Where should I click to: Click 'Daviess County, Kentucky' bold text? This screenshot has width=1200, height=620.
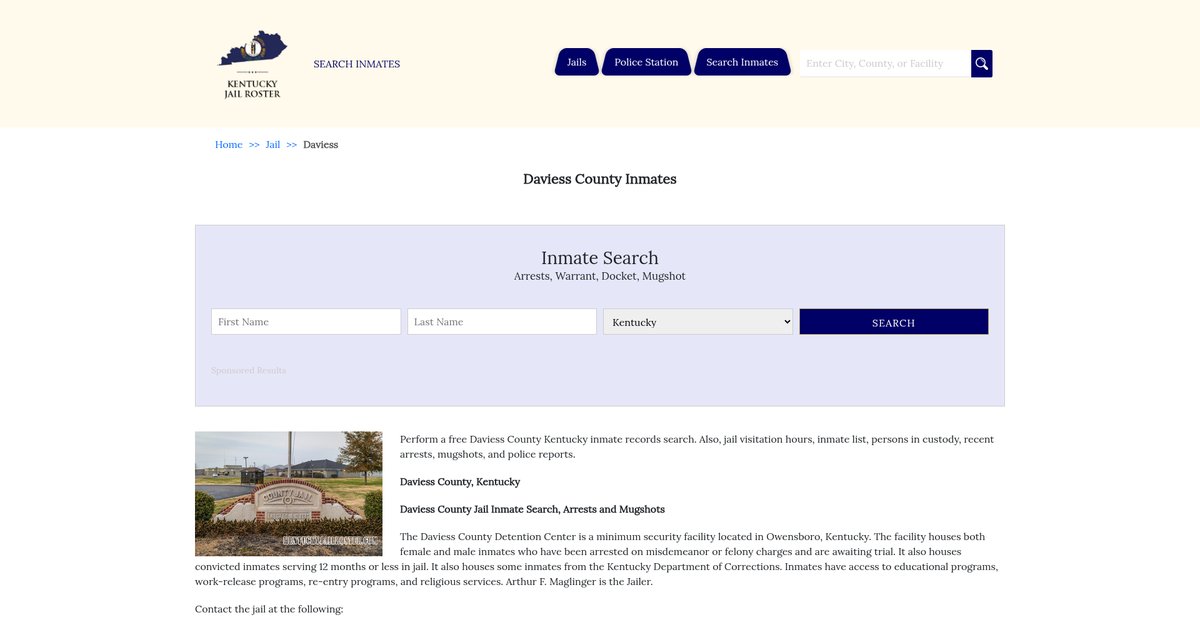click(x=460, y=482)
